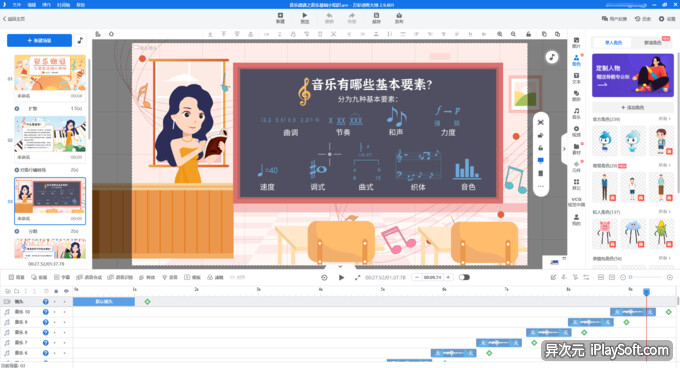The height and width of the screenshot is (368, 680).
Task: Open the 时间轴 menu
Action: tap(63, 5)
